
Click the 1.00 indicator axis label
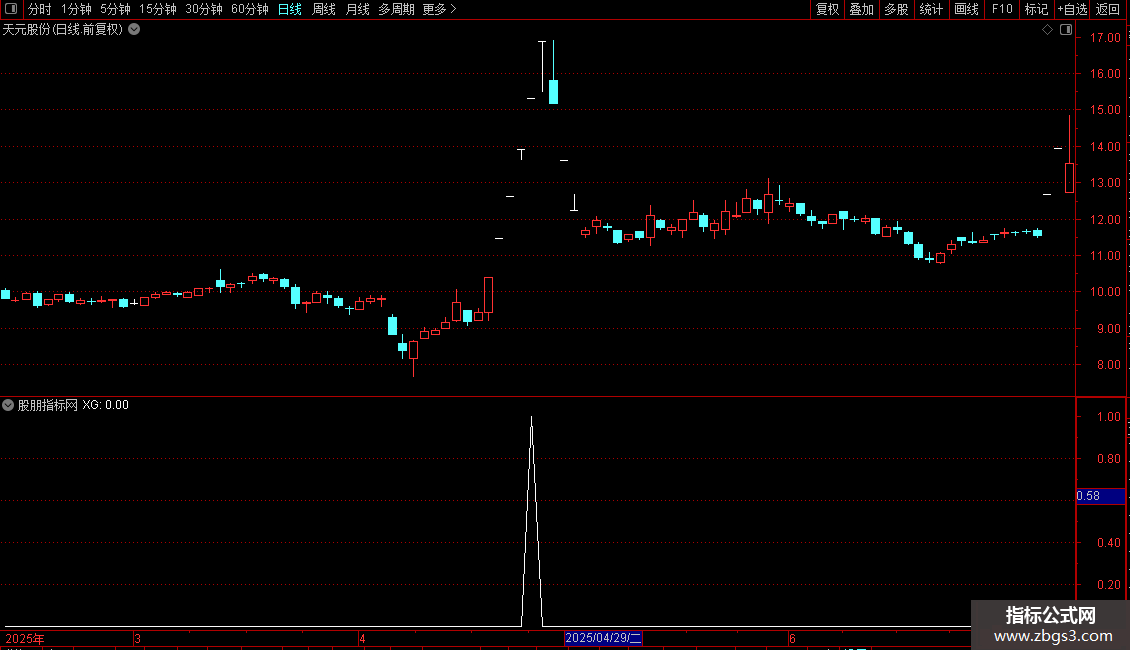coord(1108,417)
